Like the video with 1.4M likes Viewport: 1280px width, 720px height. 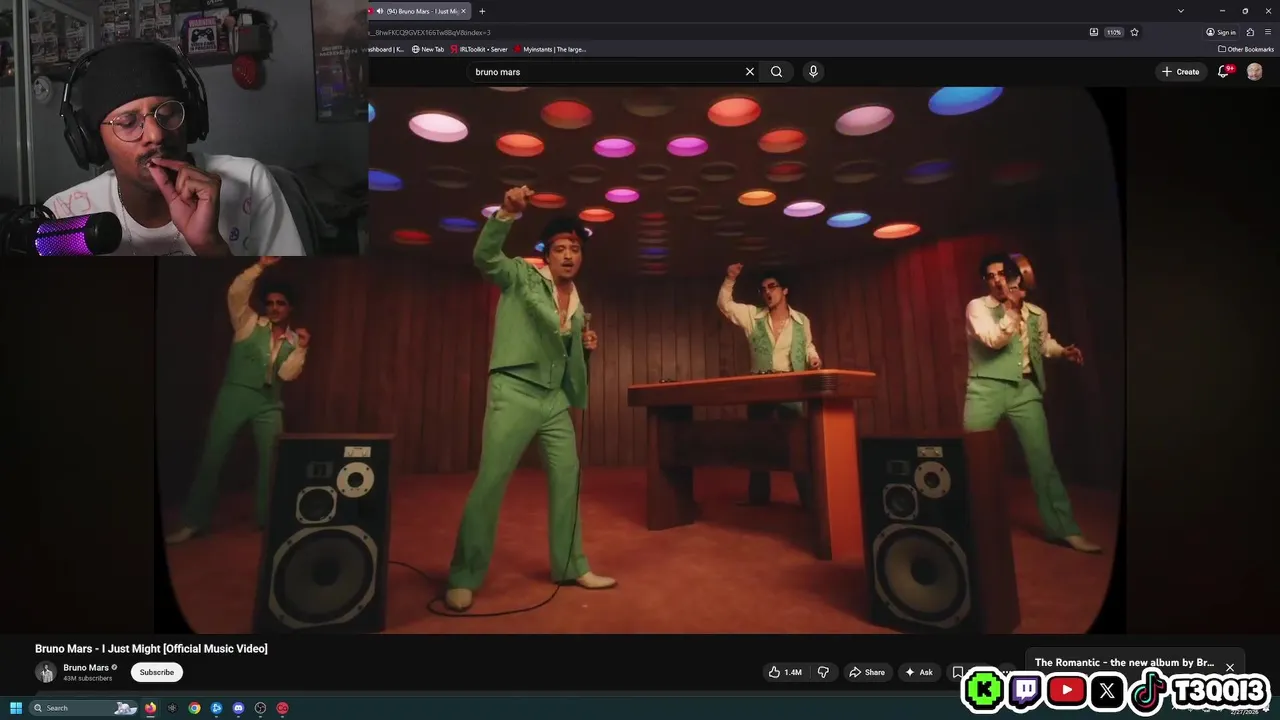pyautogui.click(x=785, y=673)
